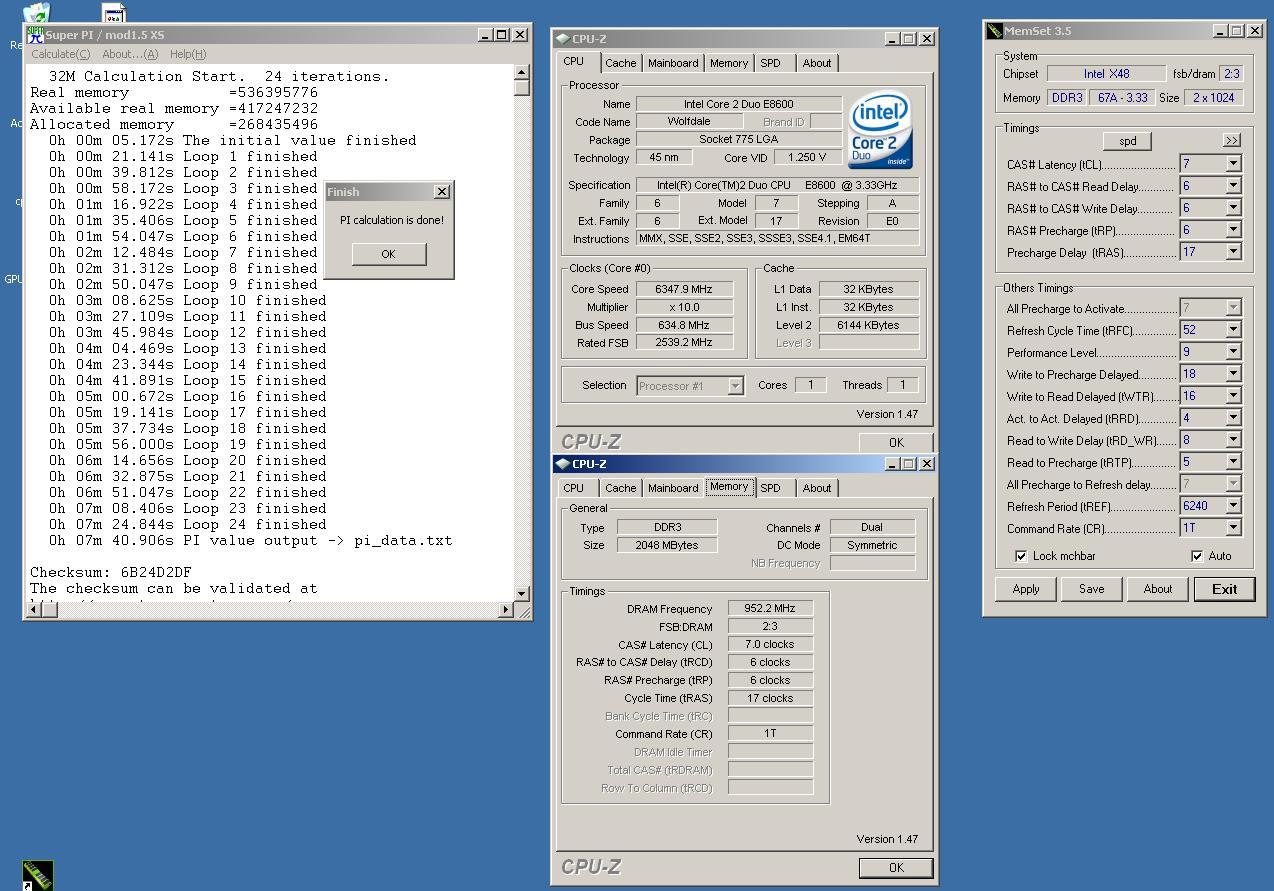This screenshot has height=891, width=1274.
Task: Click About button in MemSet
Action: pos(1157,589)
